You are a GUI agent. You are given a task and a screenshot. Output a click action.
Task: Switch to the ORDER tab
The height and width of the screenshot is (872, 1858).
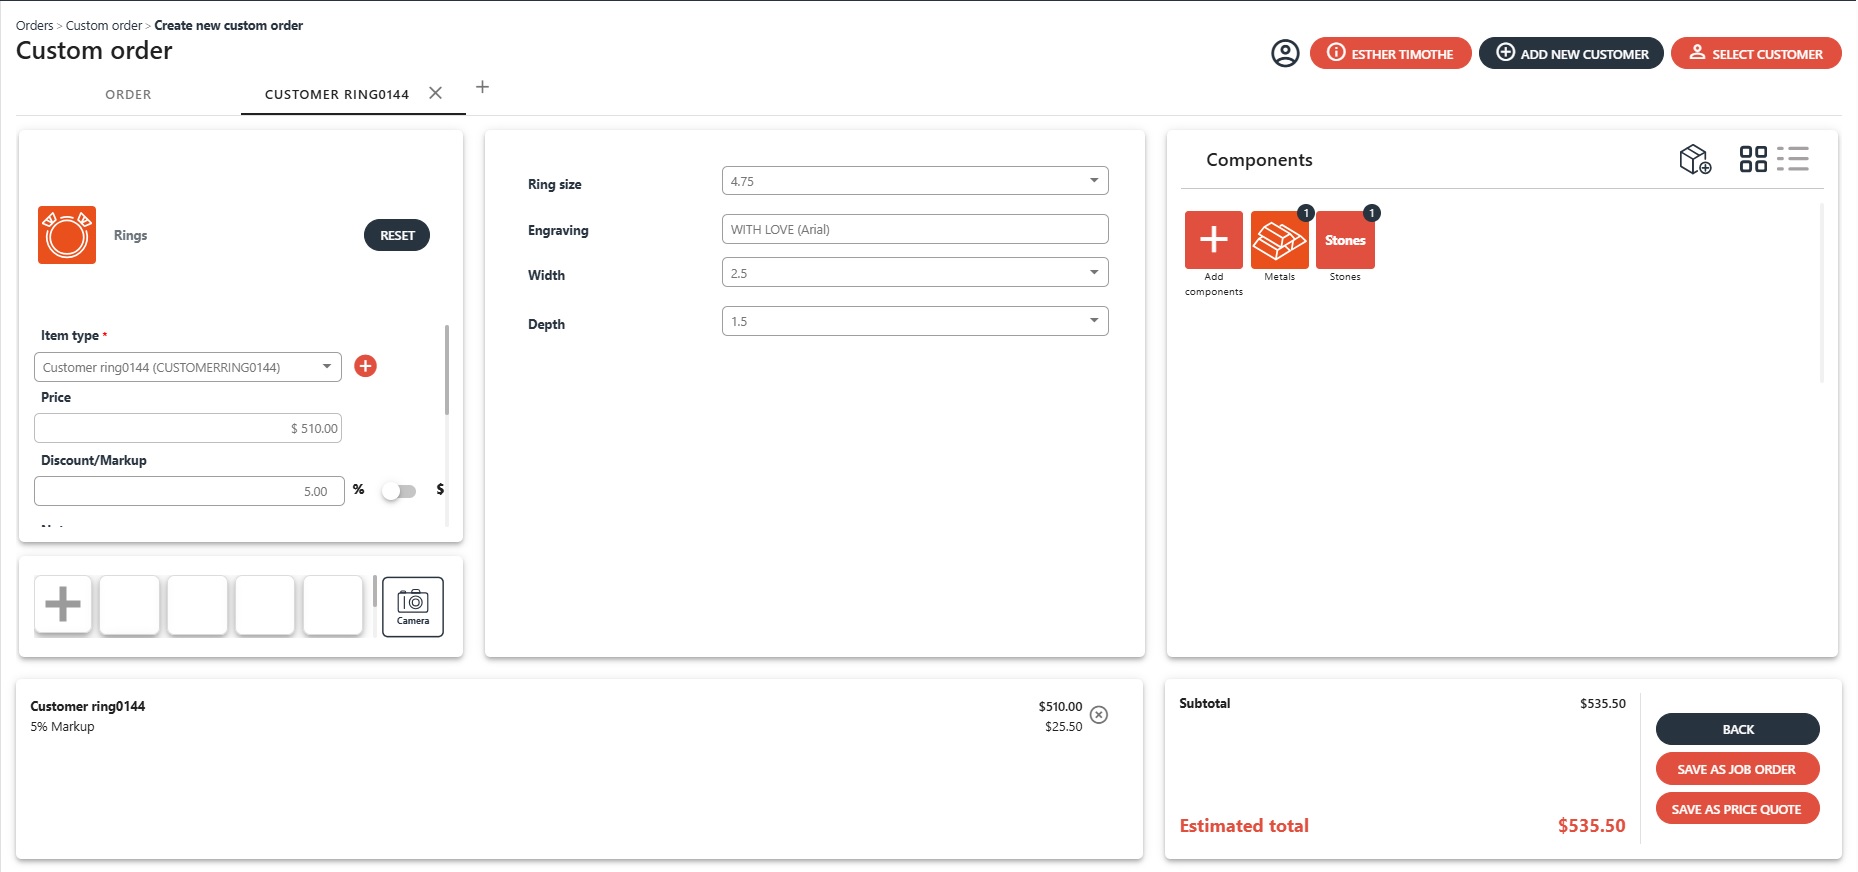[128, 95]
